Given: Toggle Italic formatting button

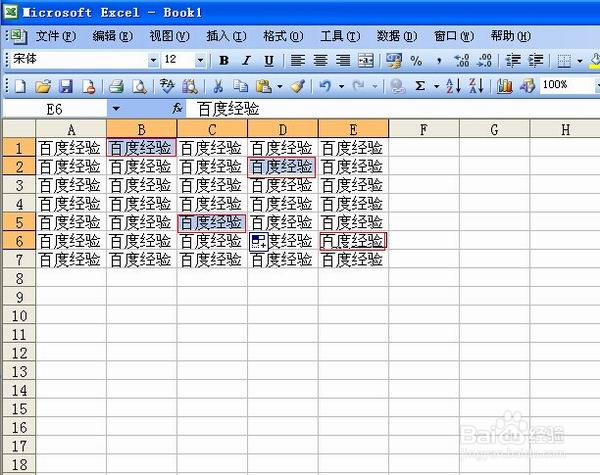Looking at the screenshot, I should [x=246, y=60].
